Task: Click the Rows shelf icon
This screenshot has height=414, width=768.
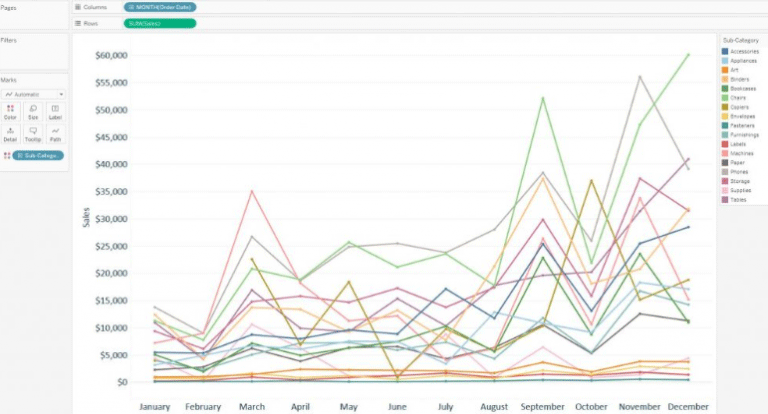Action: click(x=78, y=22)
